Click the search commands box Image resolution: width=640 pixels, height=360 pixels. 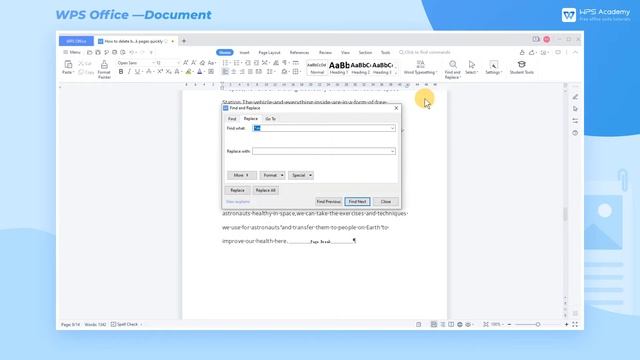click(424, 52)
